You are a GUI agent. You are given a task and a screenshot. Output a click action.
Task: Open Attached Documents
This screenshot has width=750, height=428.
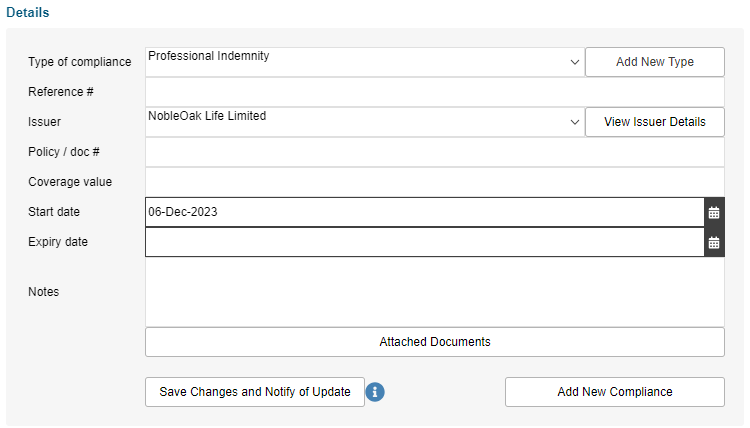point(435,342)
